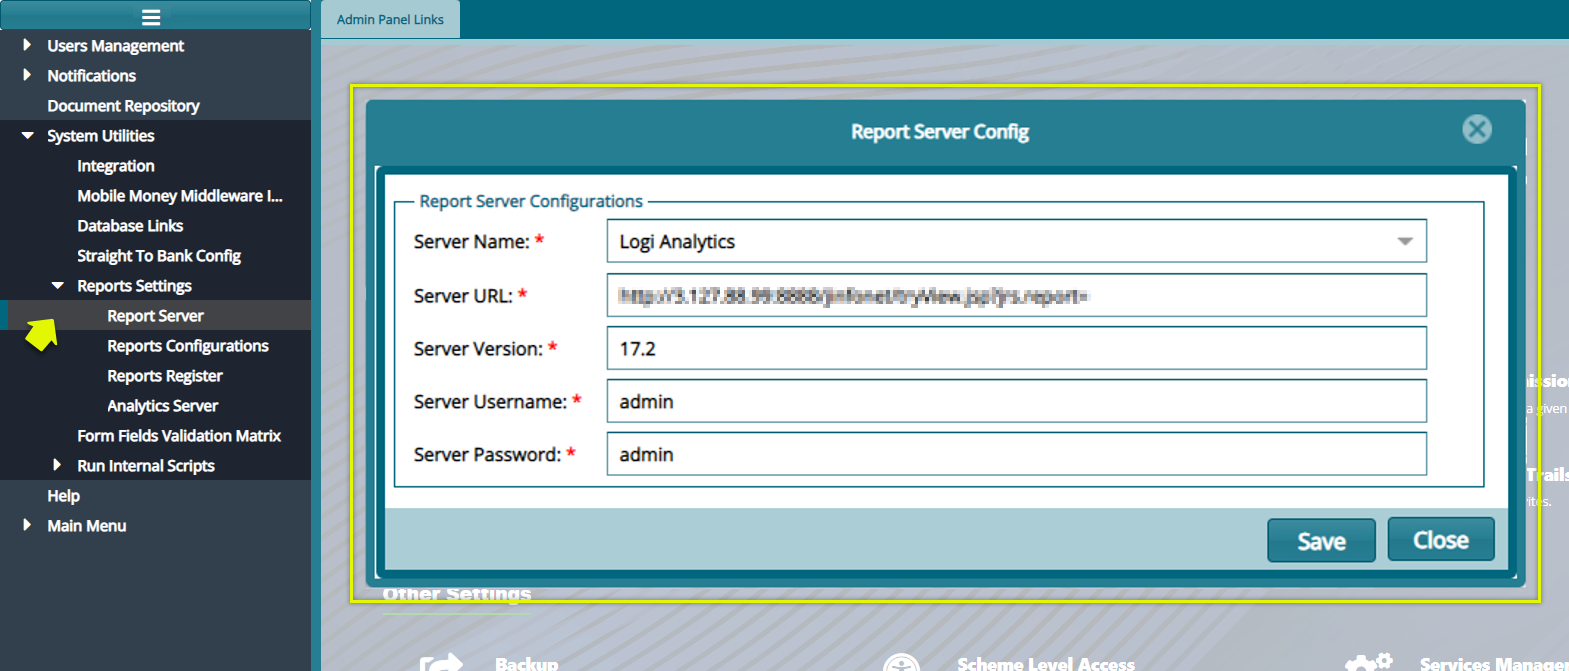Expand the Notifications section
Screen dimensions: 1569x671
(x=27, y=75)
